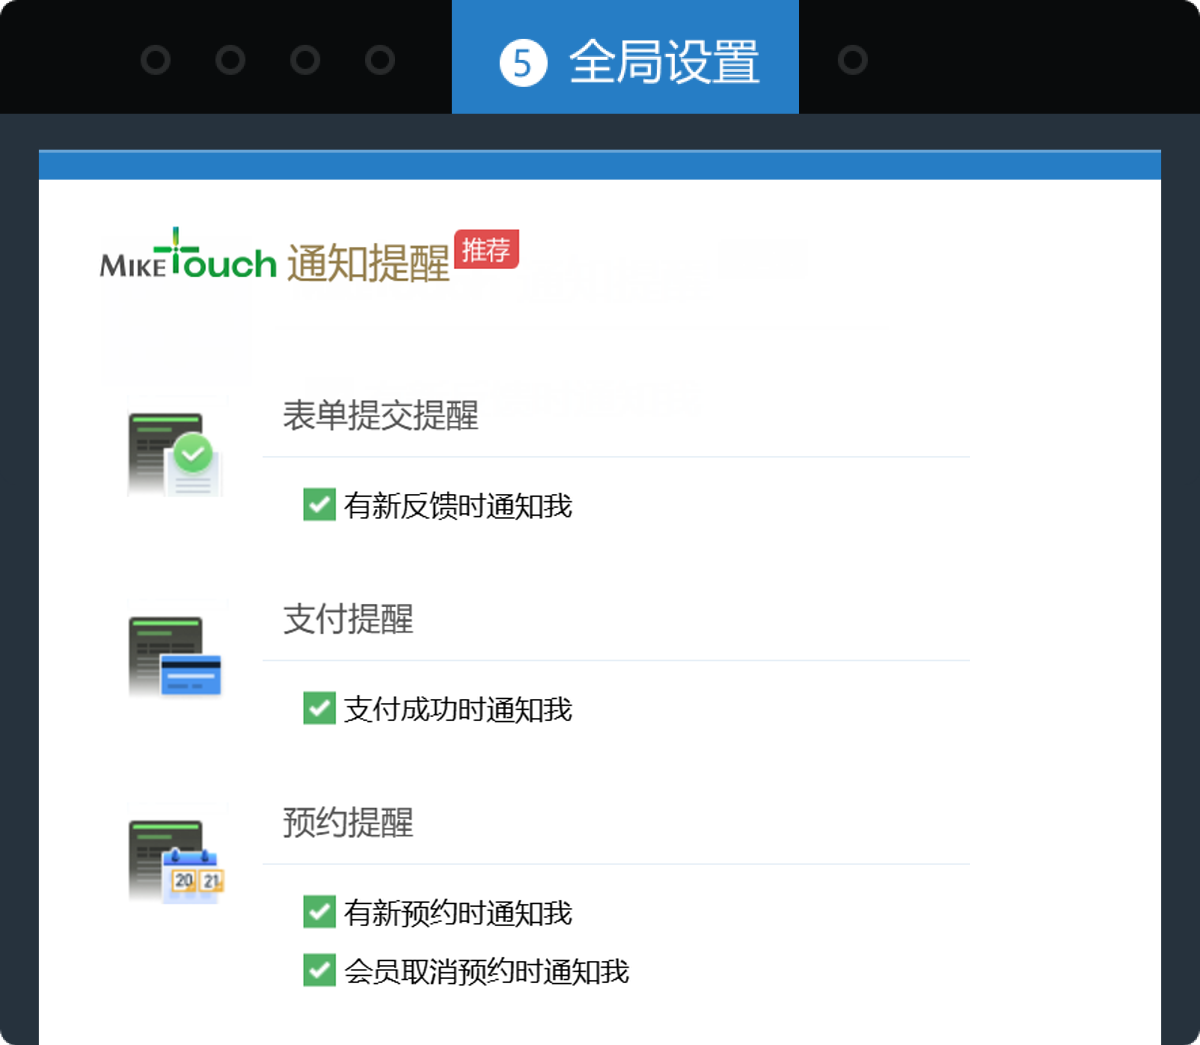Toggle the 有新预约时通知我 checkbox
This screenshot has height=1045, width=1200.
pyautogui.click(x=319, y=912)
